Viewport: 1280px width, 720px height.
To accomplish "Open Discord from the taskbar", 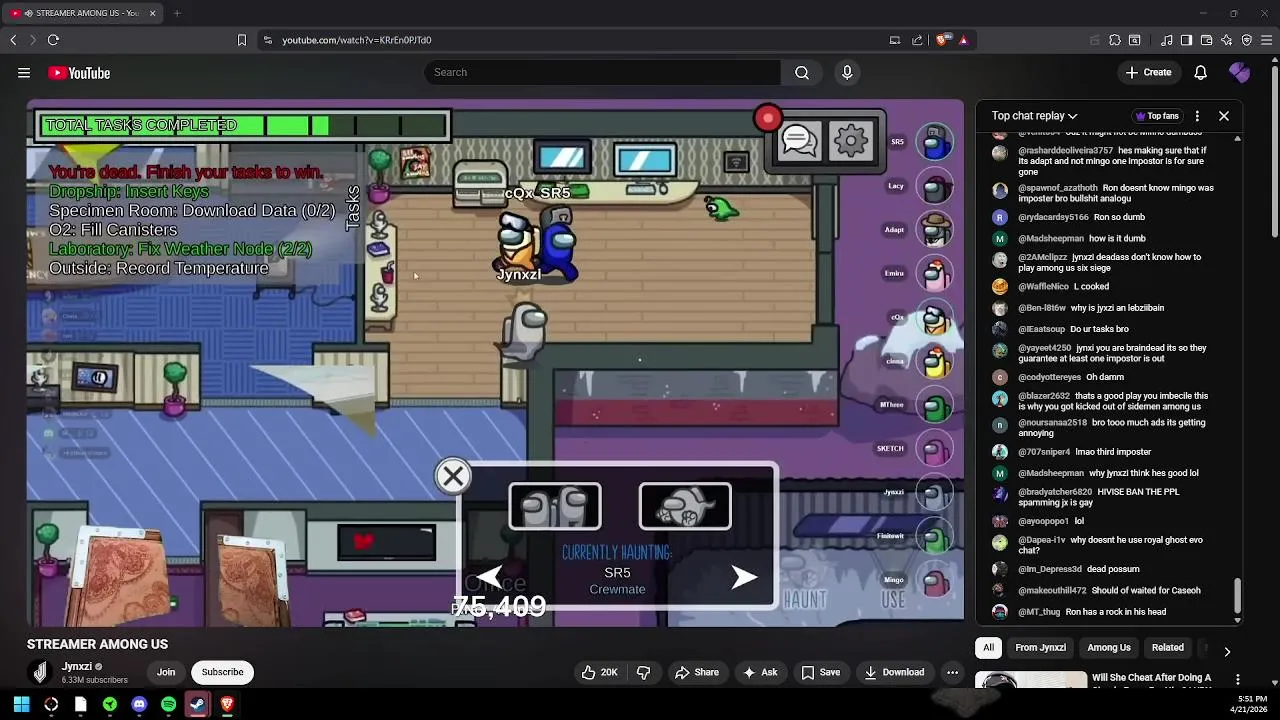I will coord(139,704).
